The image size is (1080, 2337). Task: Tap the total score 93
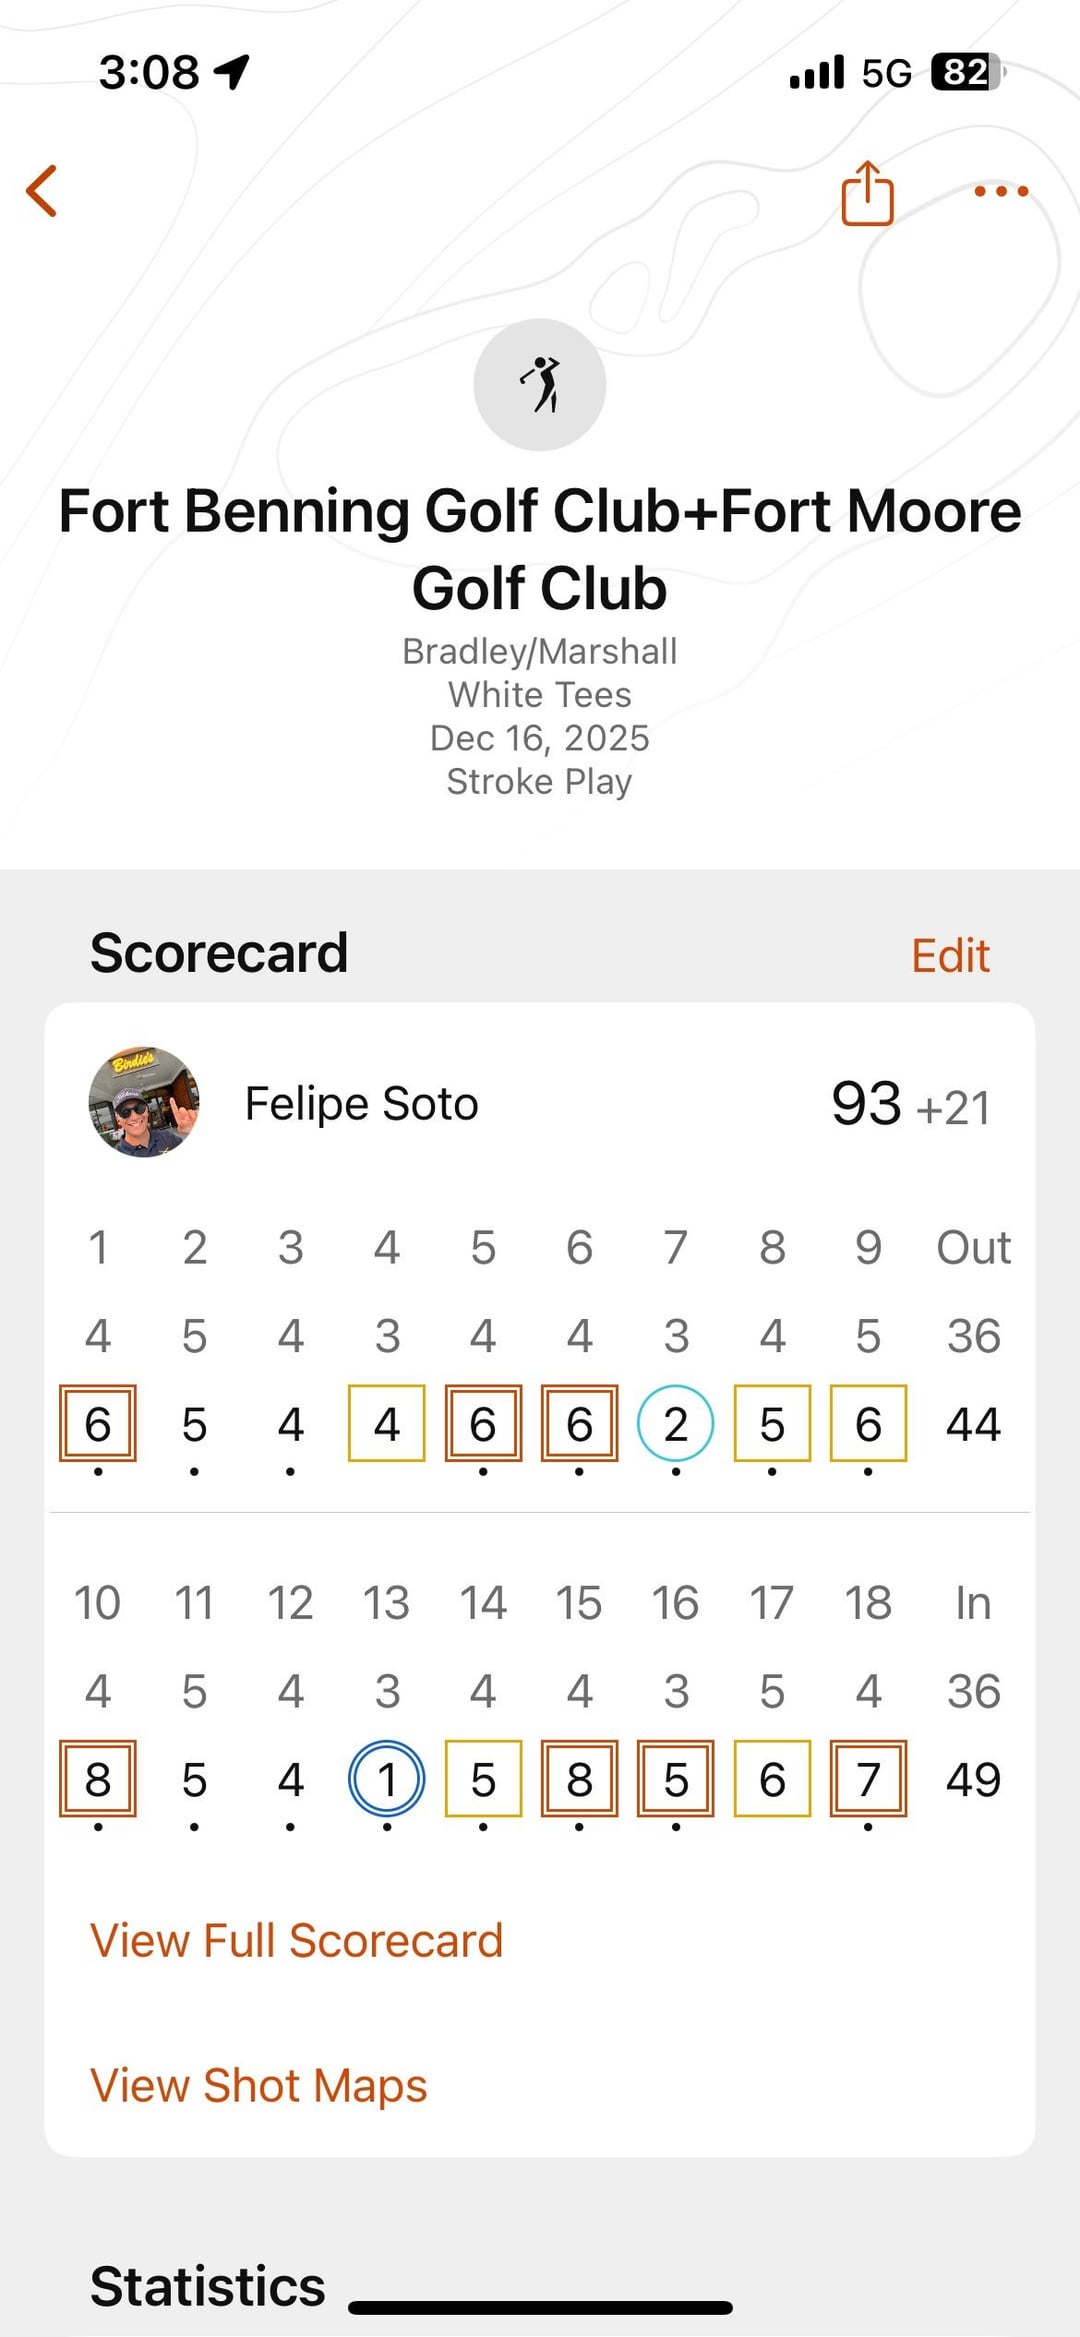pos(866,1104)
